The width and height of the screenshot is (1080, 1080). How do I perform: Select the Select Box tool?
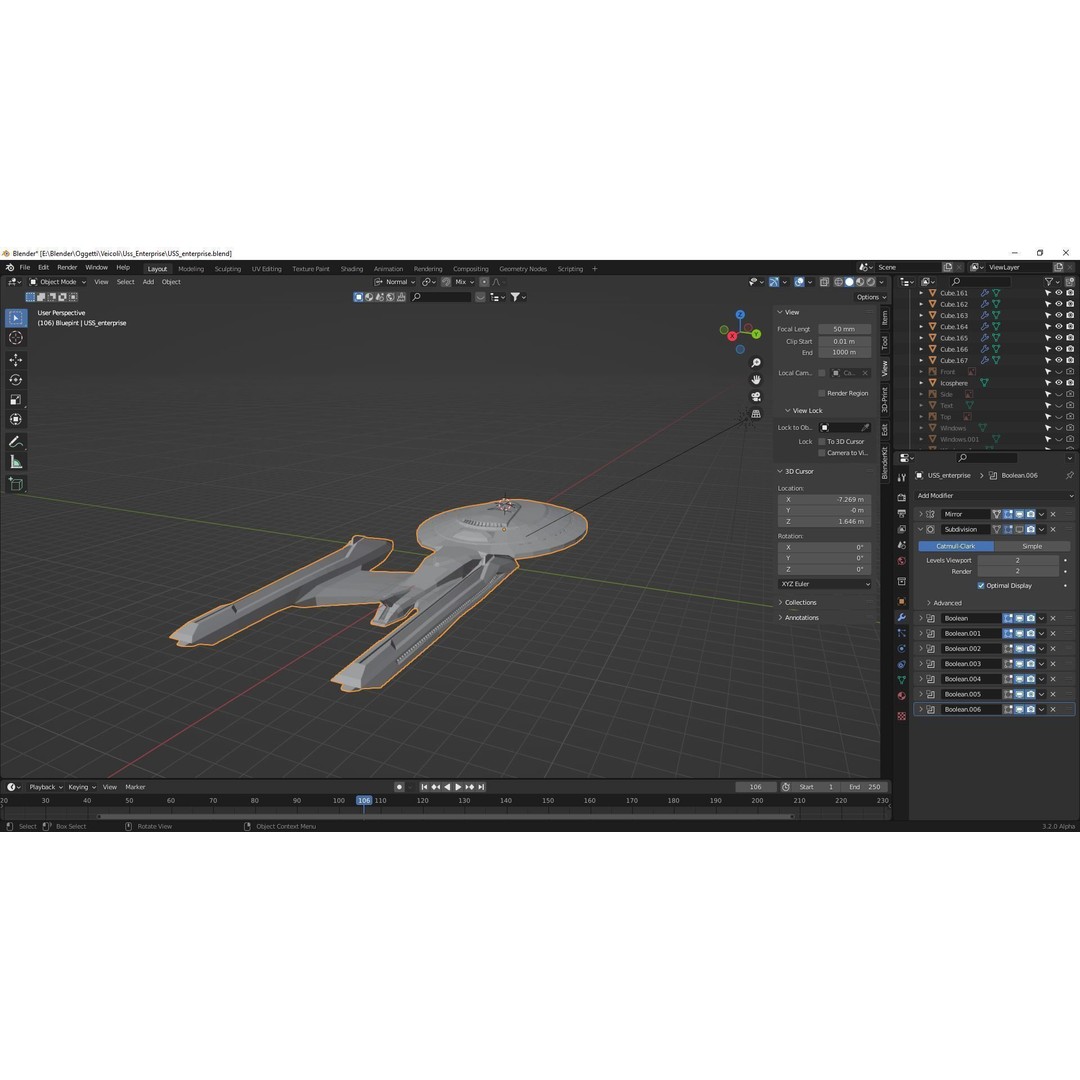point(16,318)
